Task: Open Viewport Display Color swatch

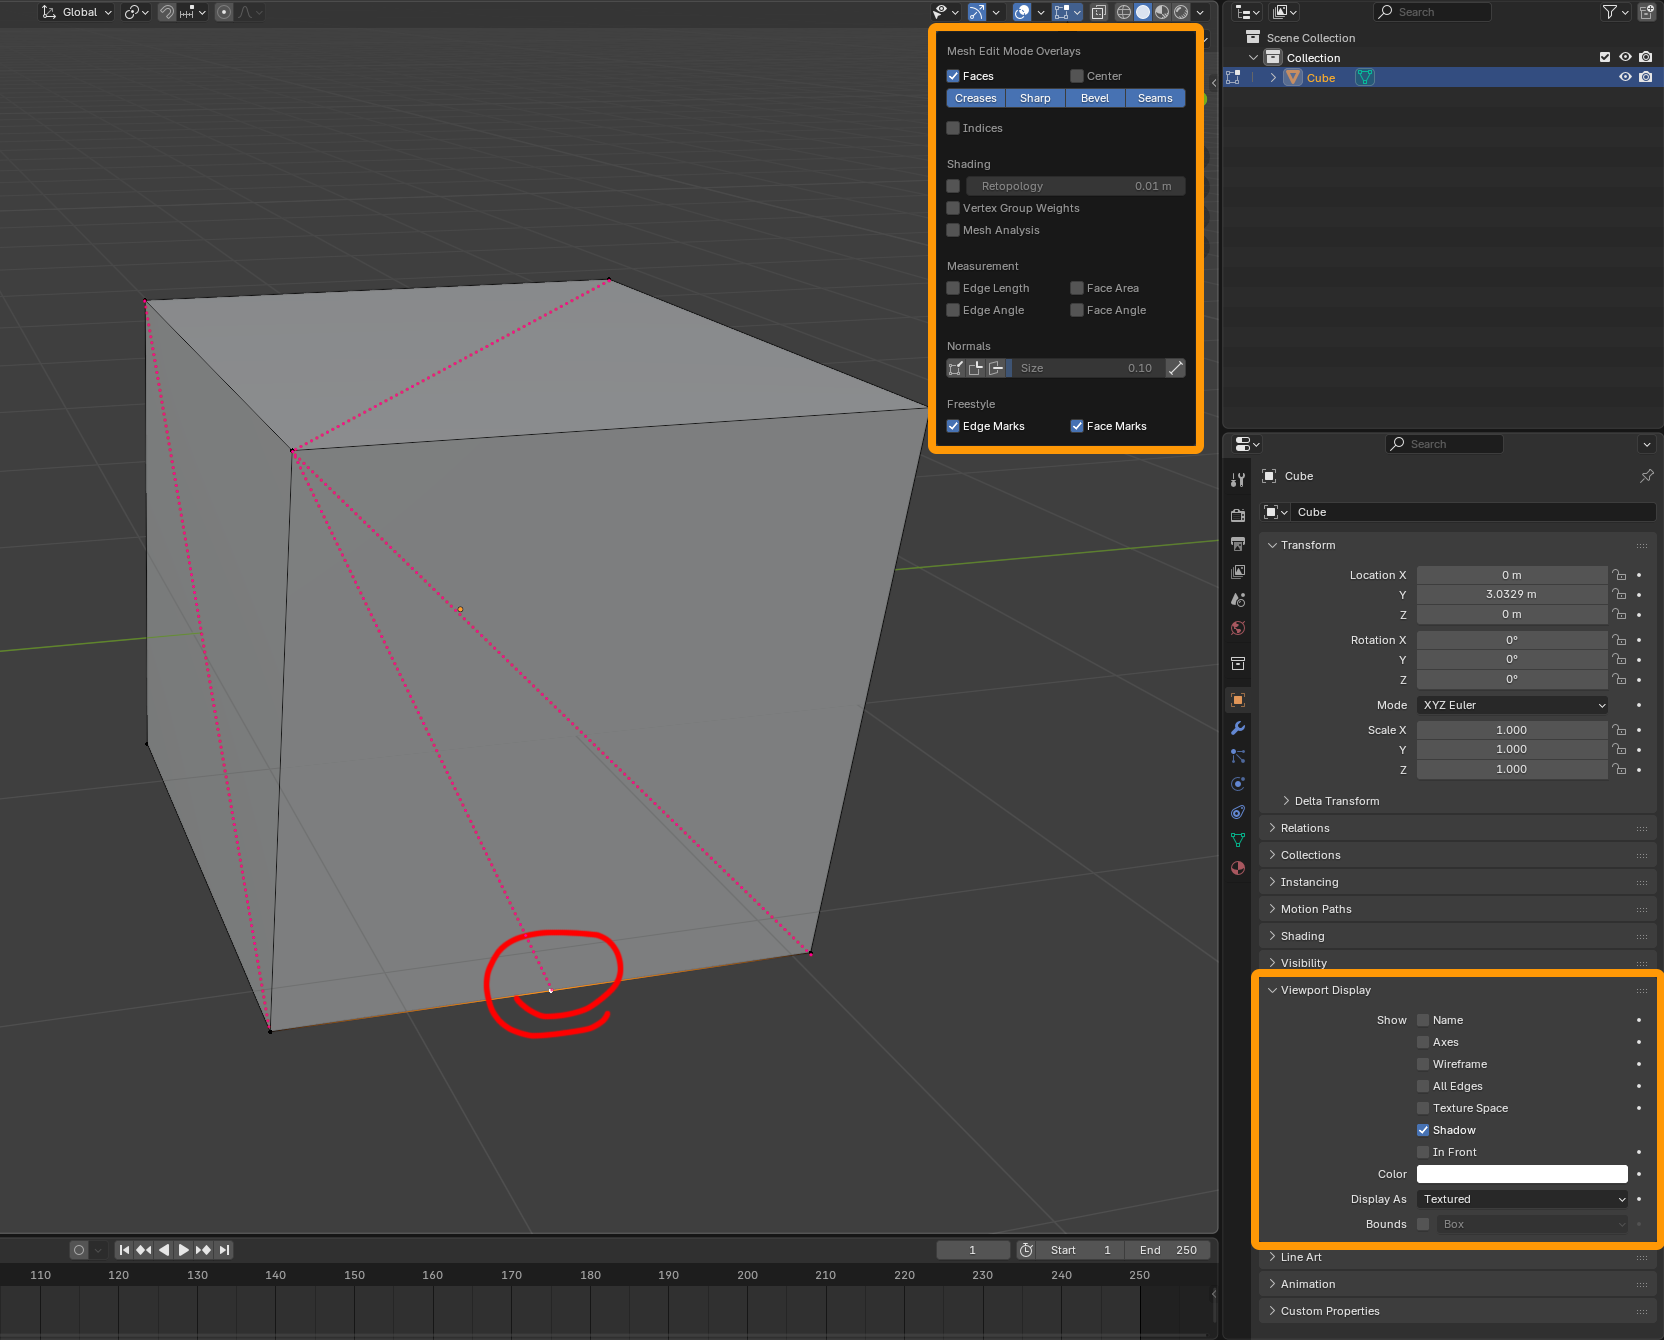Action: pyautogui.click(x=1522, y=1174)
